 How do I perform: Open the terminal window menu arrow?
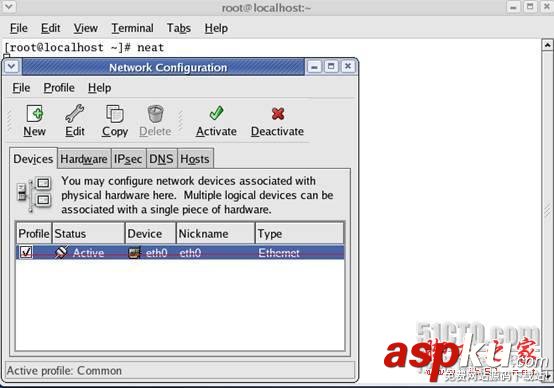[8, 7]
